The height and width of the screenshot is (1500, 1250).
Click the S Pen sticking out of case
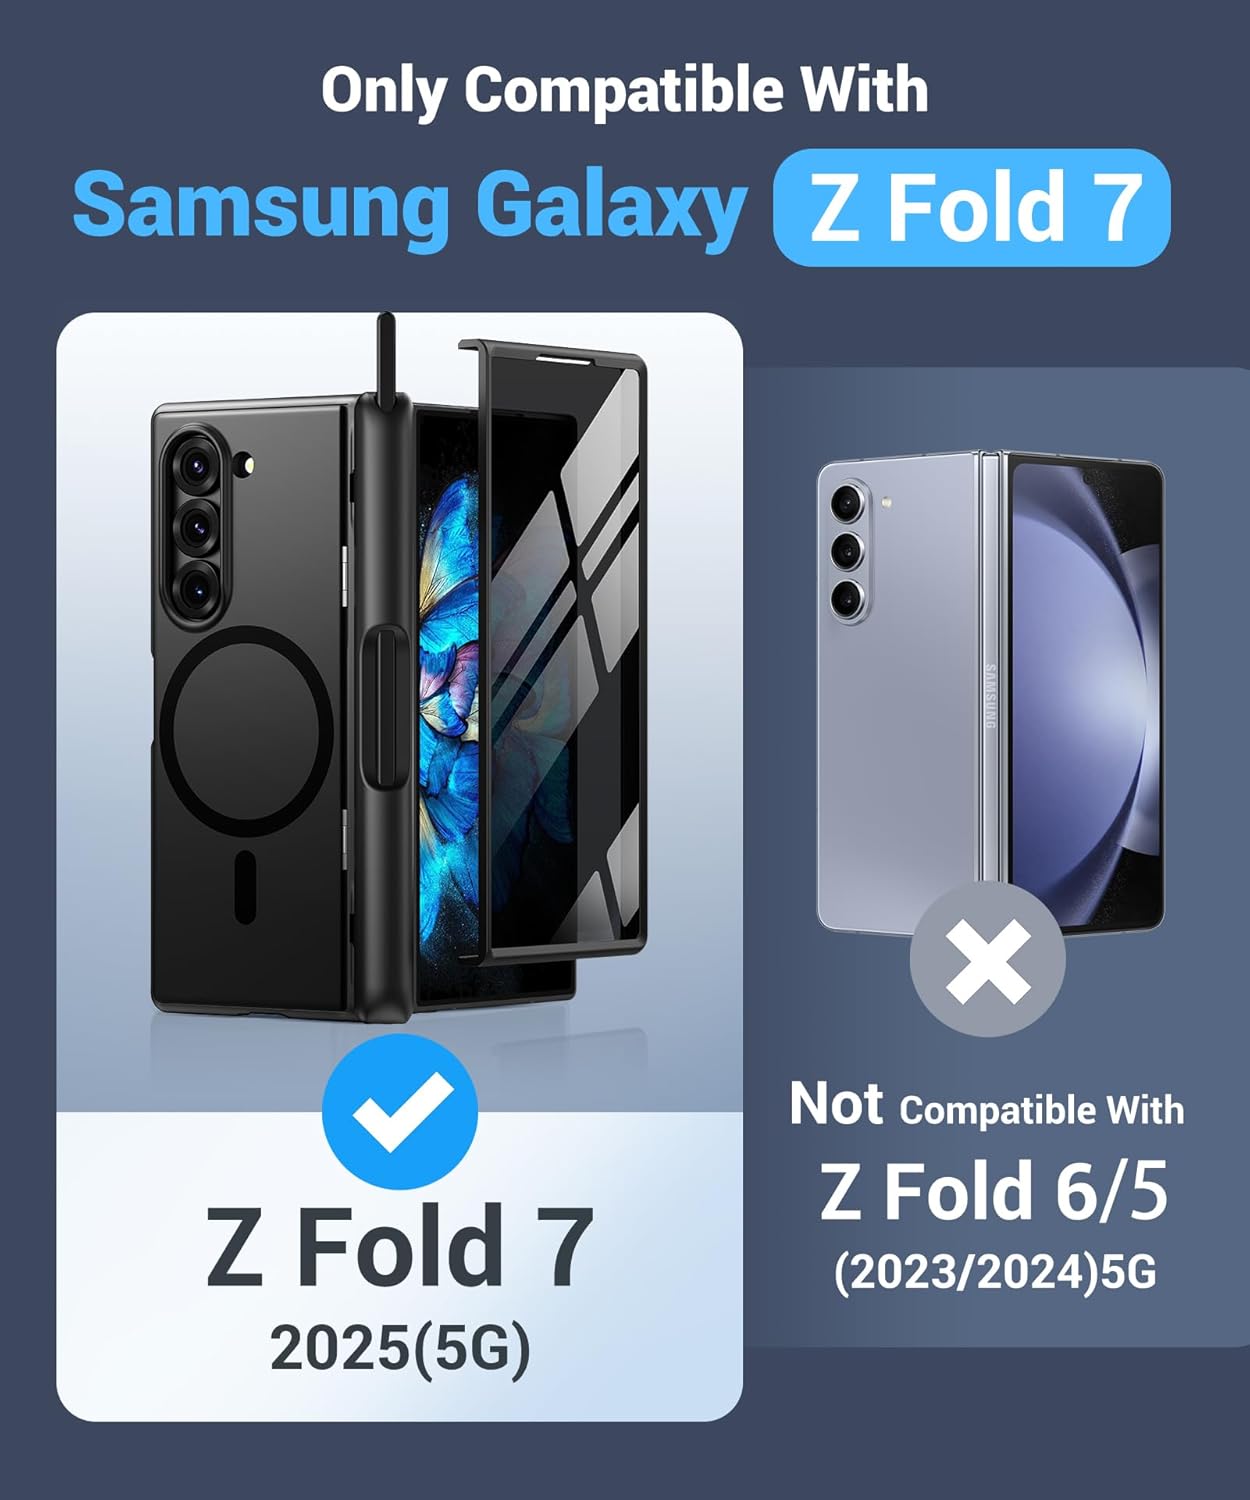pos(386,362)
